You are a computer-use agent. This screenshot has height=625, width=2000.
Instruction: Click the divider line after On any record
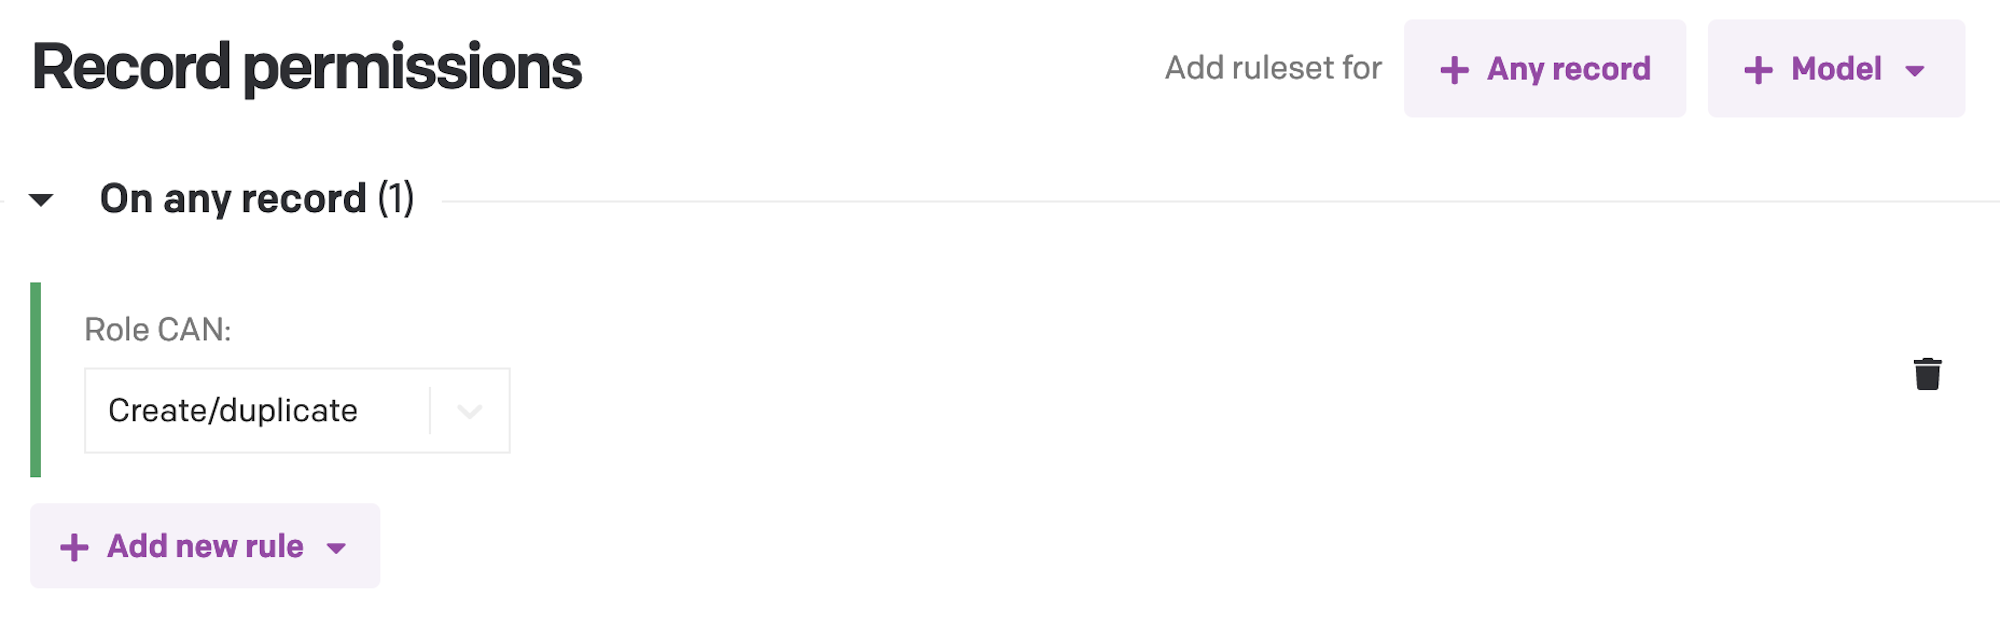click(x=1220, y=201)
